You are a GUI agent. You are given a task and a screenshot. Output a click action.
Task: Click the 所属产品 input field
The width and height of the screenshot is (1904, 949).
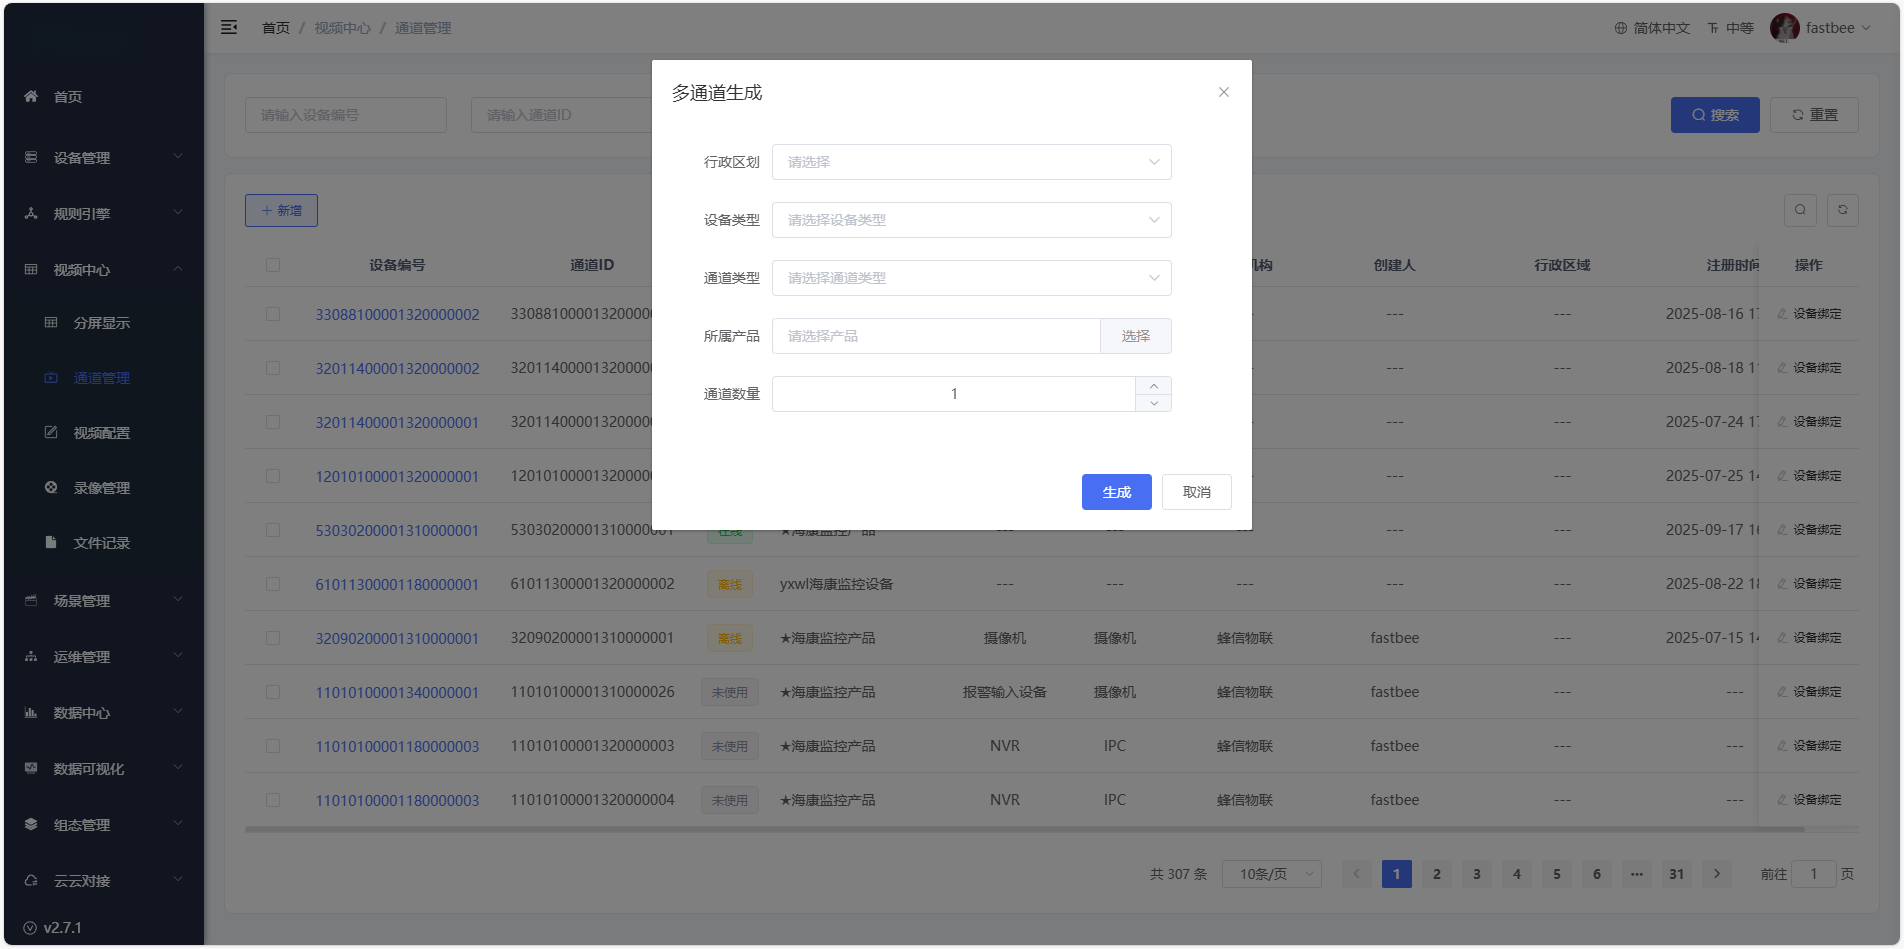(x=935, y=336)
